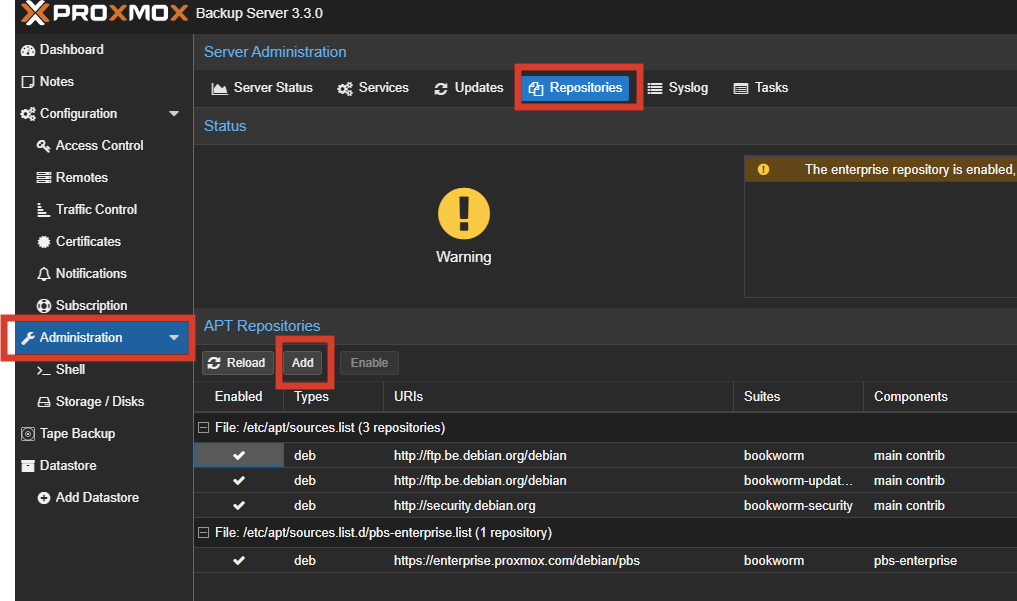This screenshot has height=601, width=1017.
Task: Switch to the Syslog tab
Action: click(678, 88)
